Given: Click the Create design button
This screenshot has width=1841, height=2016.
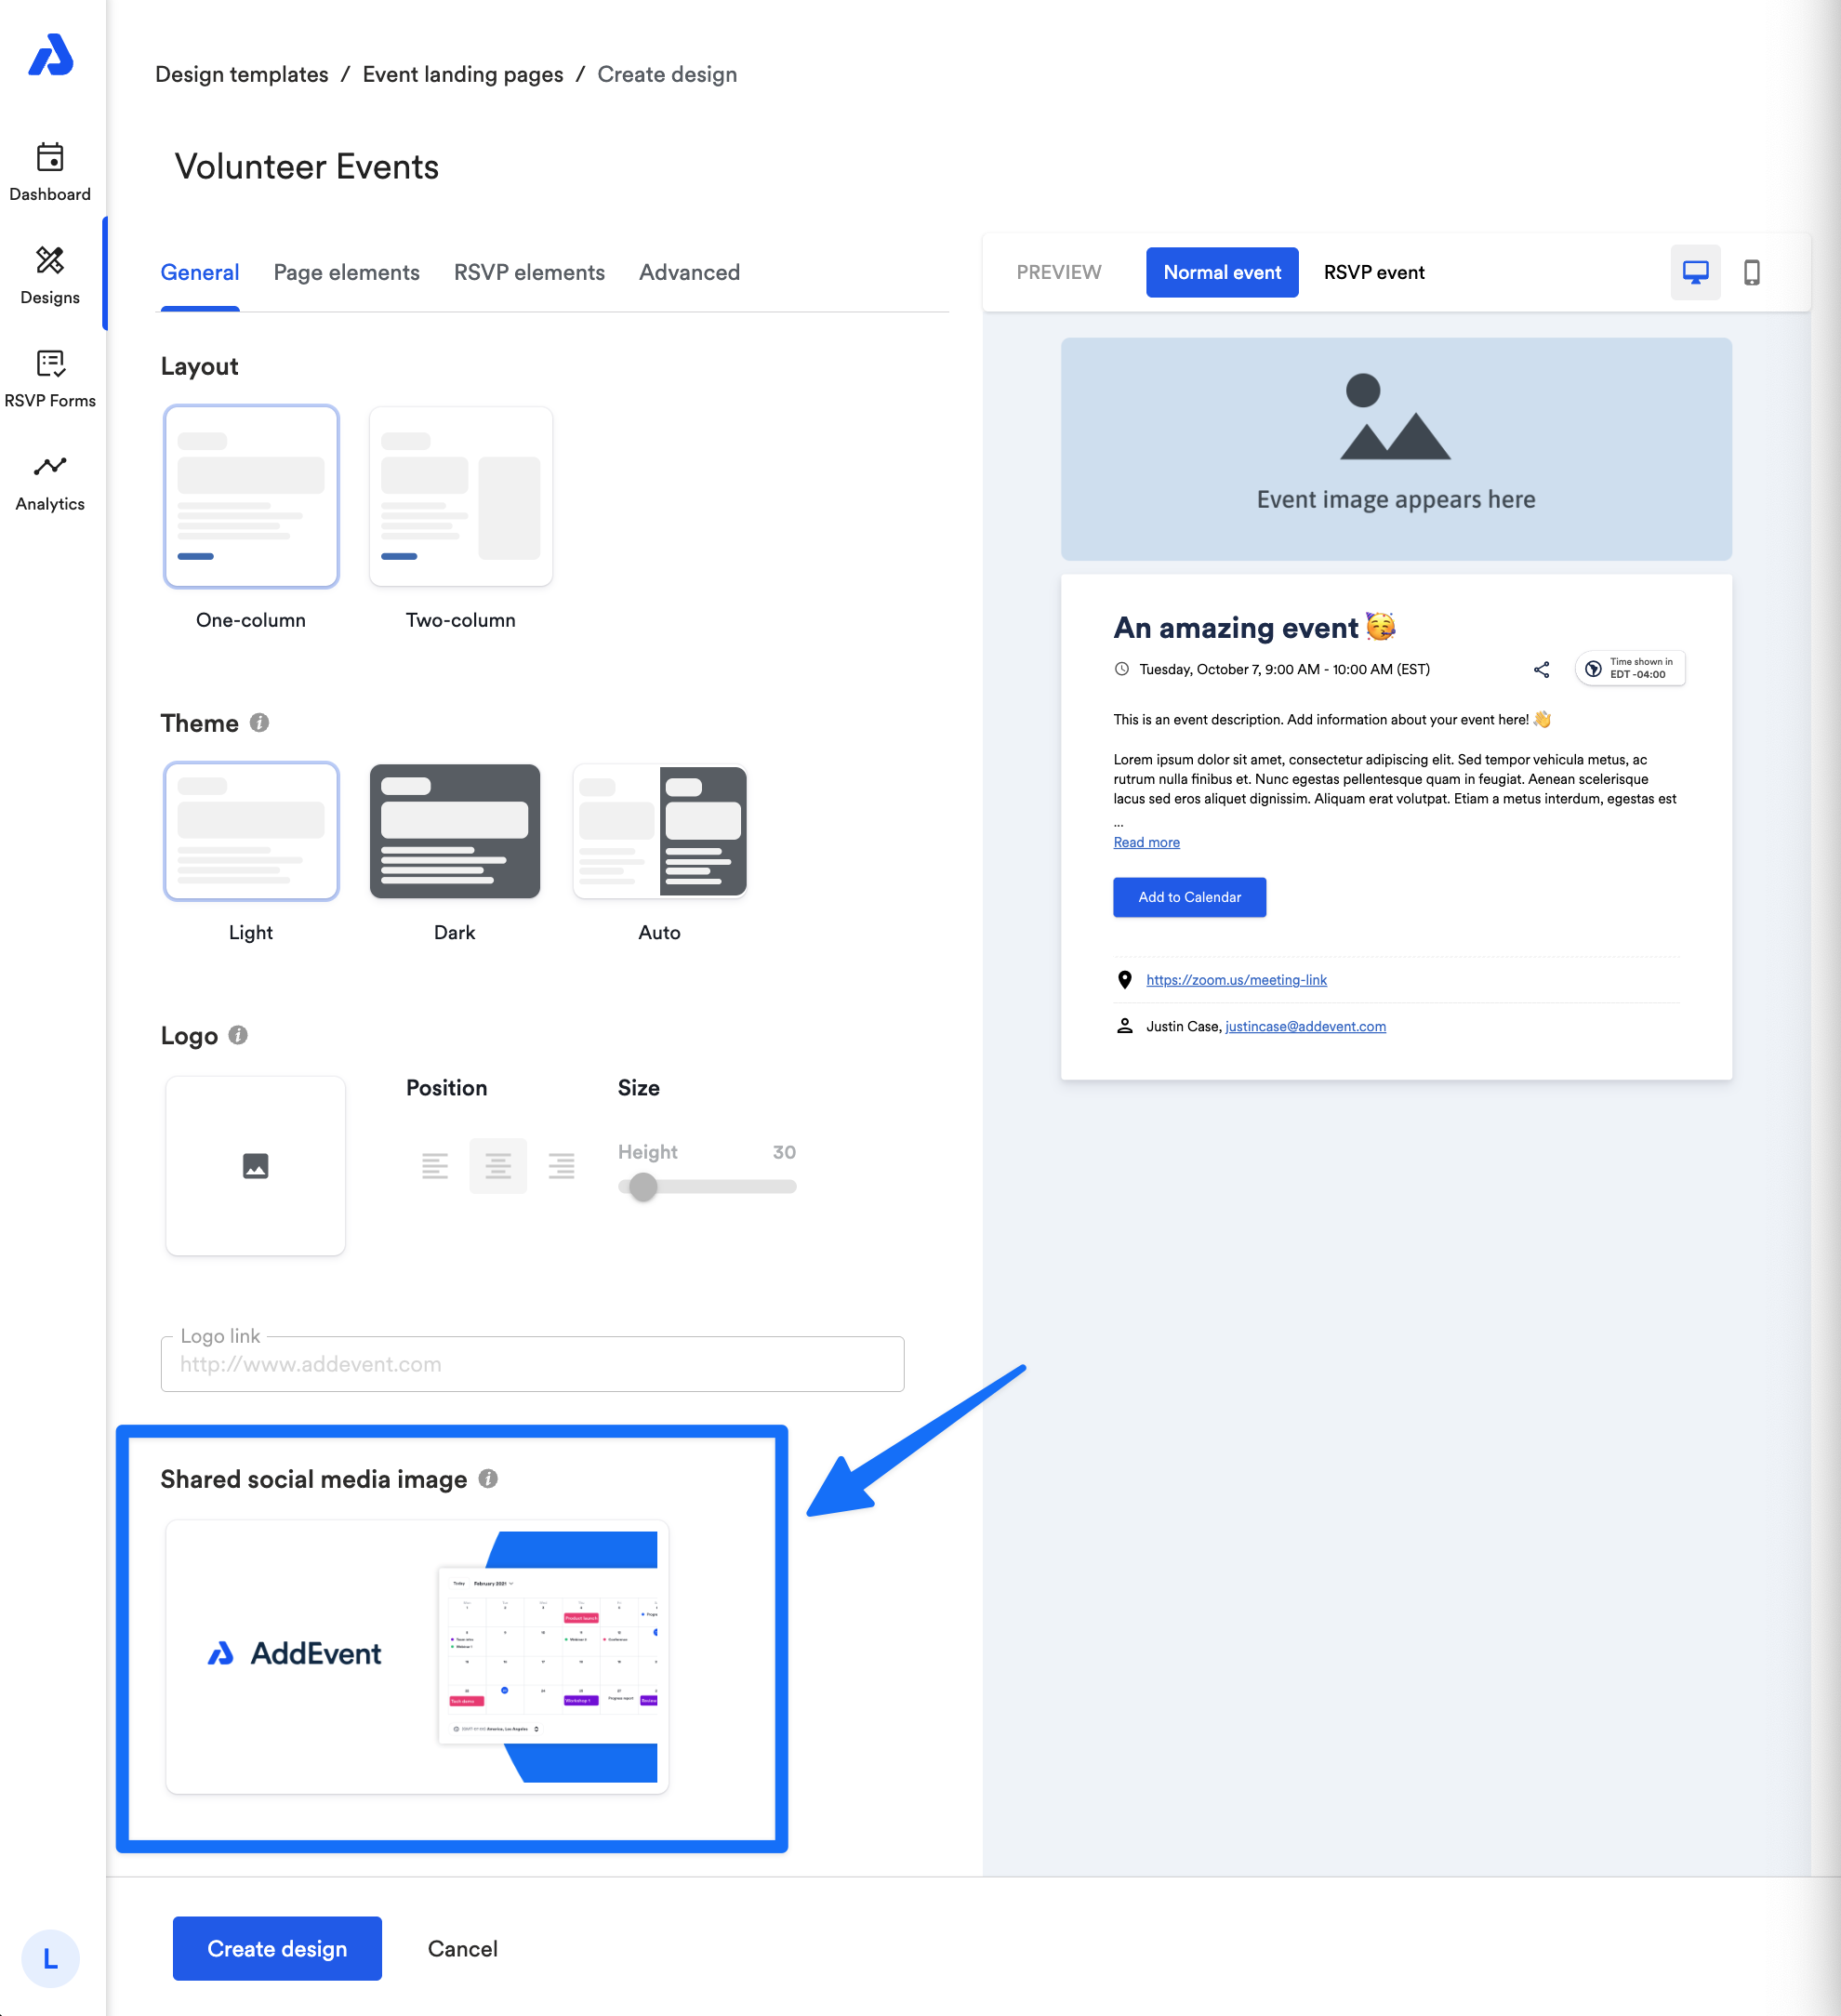Looking at the screenshot, I should [277, 1948].
